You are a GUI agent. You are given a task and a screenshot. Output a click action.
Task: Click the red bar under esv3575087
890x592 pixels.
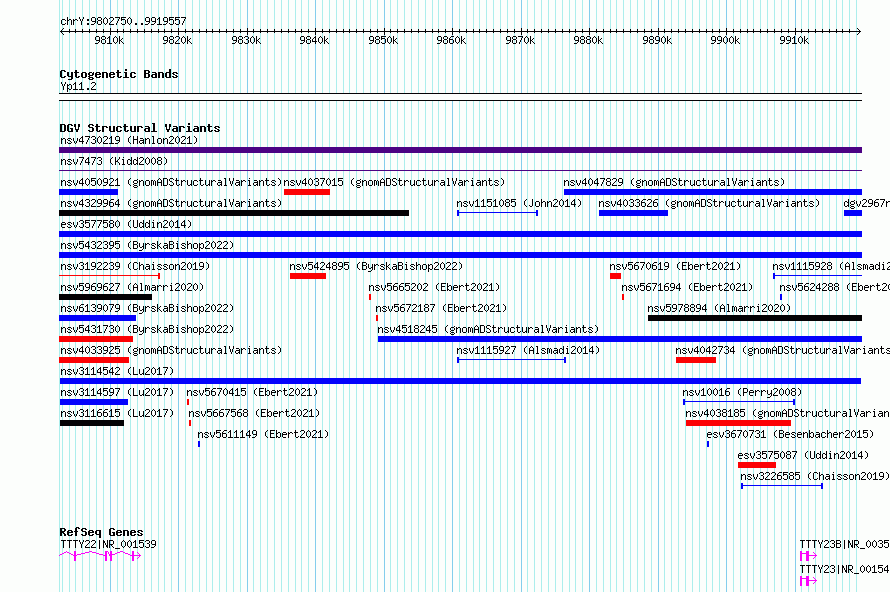757,465
